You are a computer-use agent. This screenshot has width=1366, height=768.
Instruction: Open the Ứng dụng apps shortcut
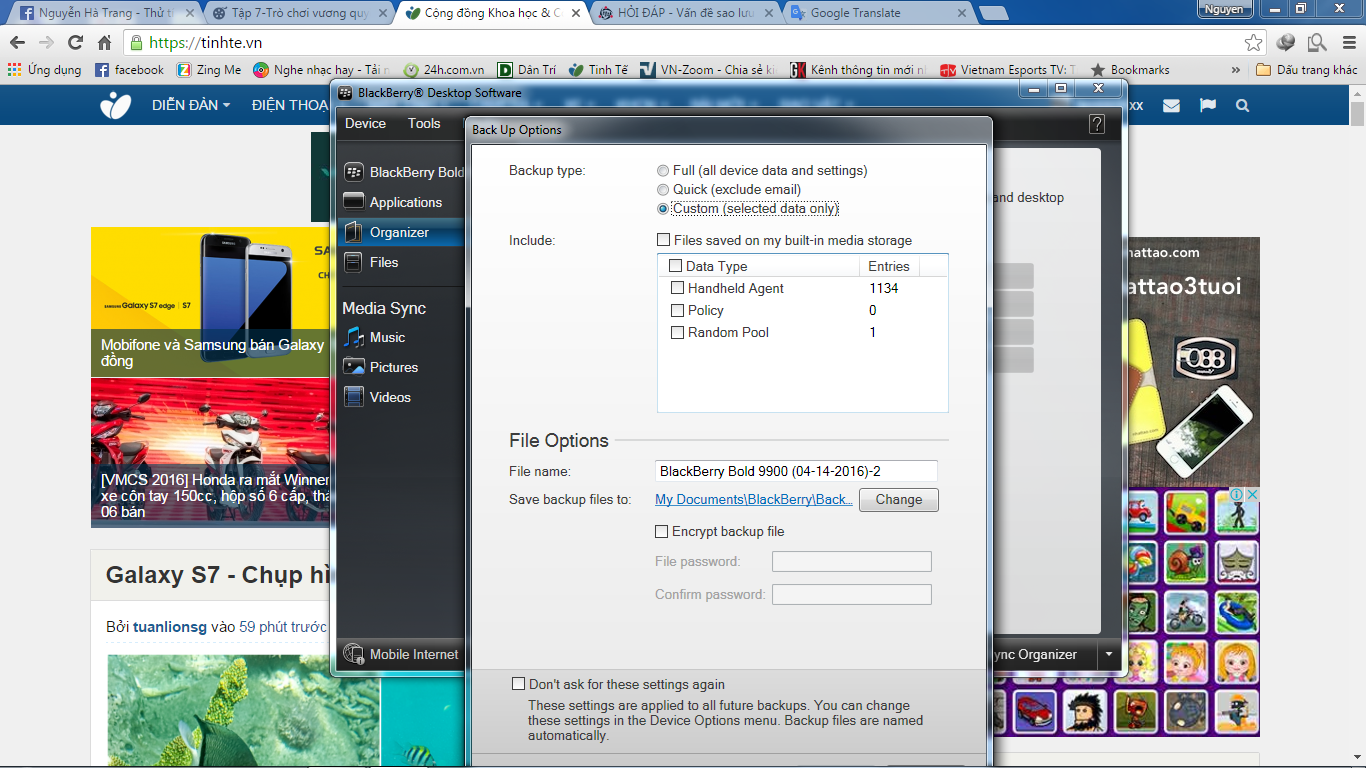tap(45, 70)
